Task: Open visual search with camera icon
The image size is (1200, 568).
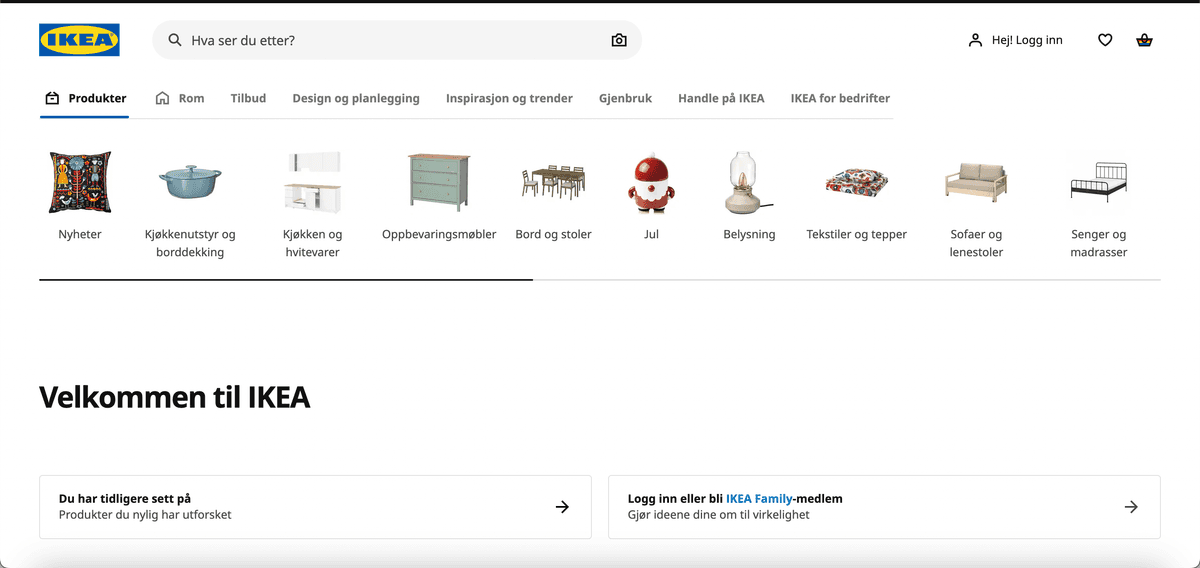Action: [x=619, y=40]
